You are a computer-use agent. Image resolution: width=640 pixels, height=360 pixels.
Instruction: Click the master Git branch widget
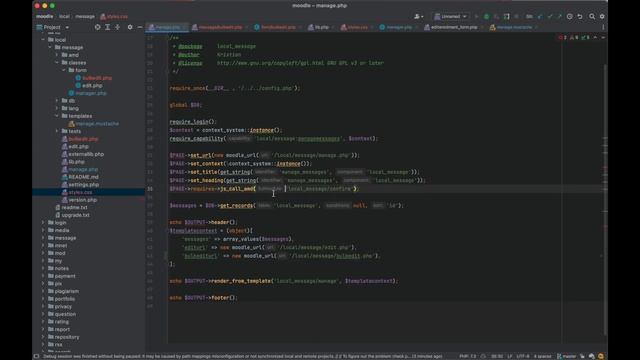(x=567, y=356)
